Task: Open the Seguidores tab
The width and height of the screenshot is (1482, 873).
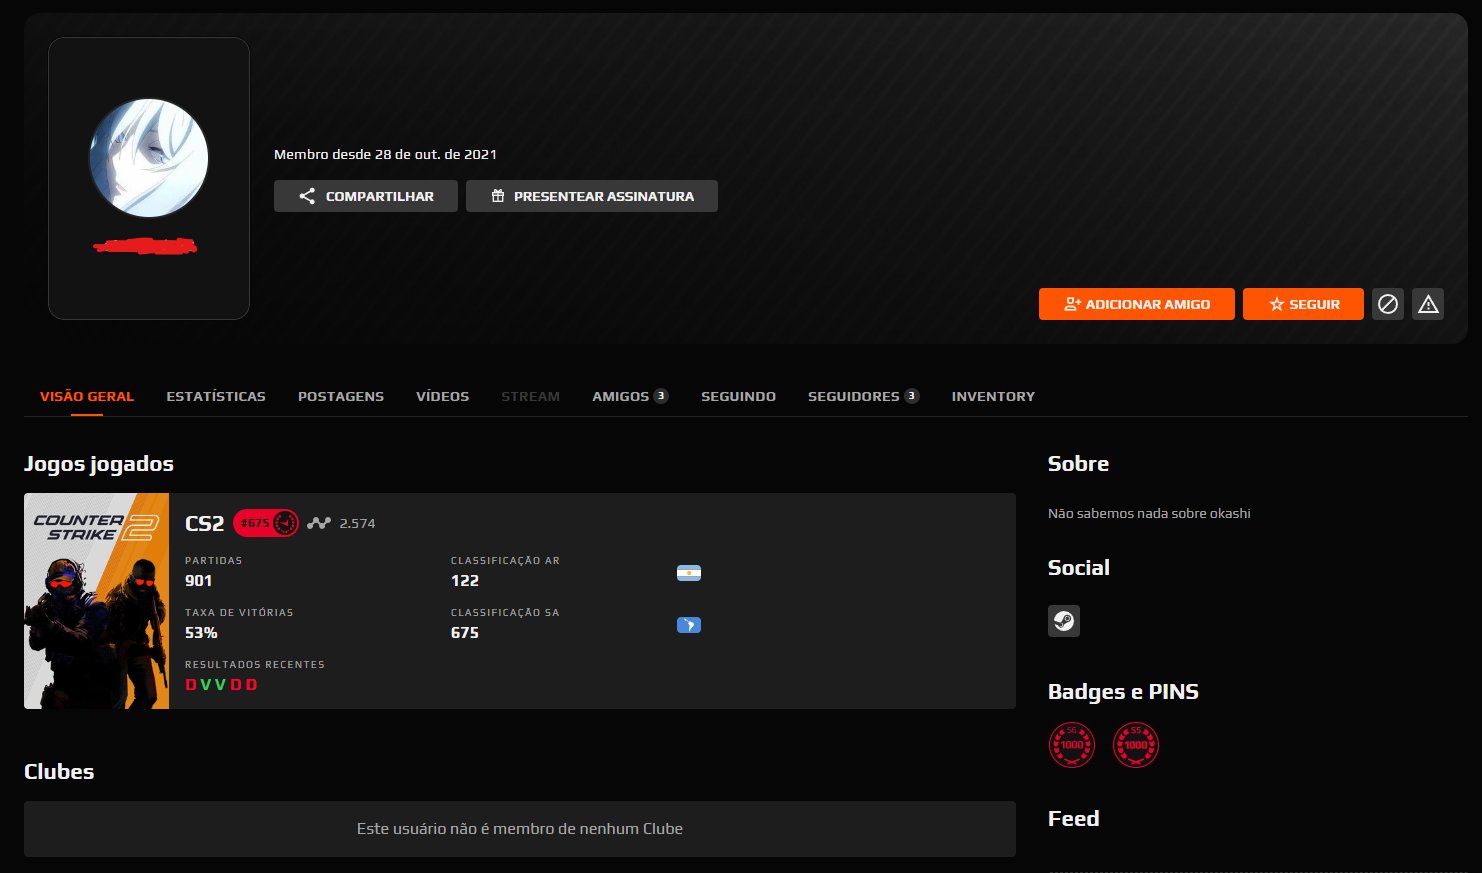Action: (x=862, y=396)
